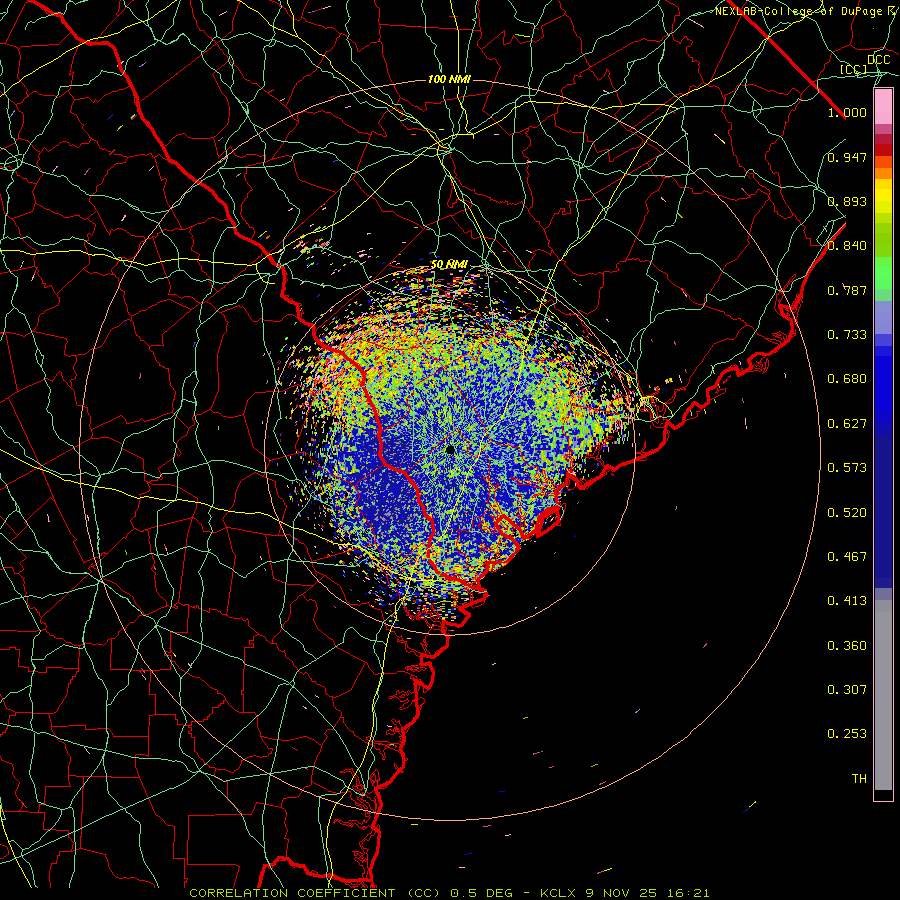Click the [CC] units label
The image size is (900, 900).
[x=853, y=69]
